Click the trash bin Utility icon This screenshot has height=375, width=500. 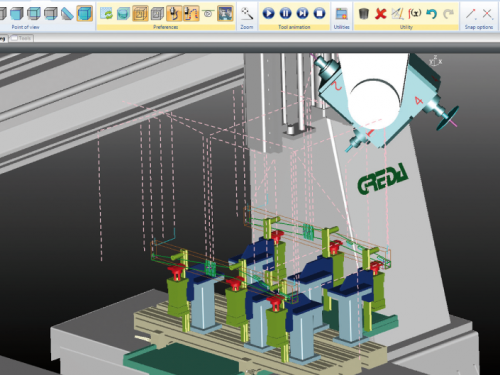(x=364, y=14)
